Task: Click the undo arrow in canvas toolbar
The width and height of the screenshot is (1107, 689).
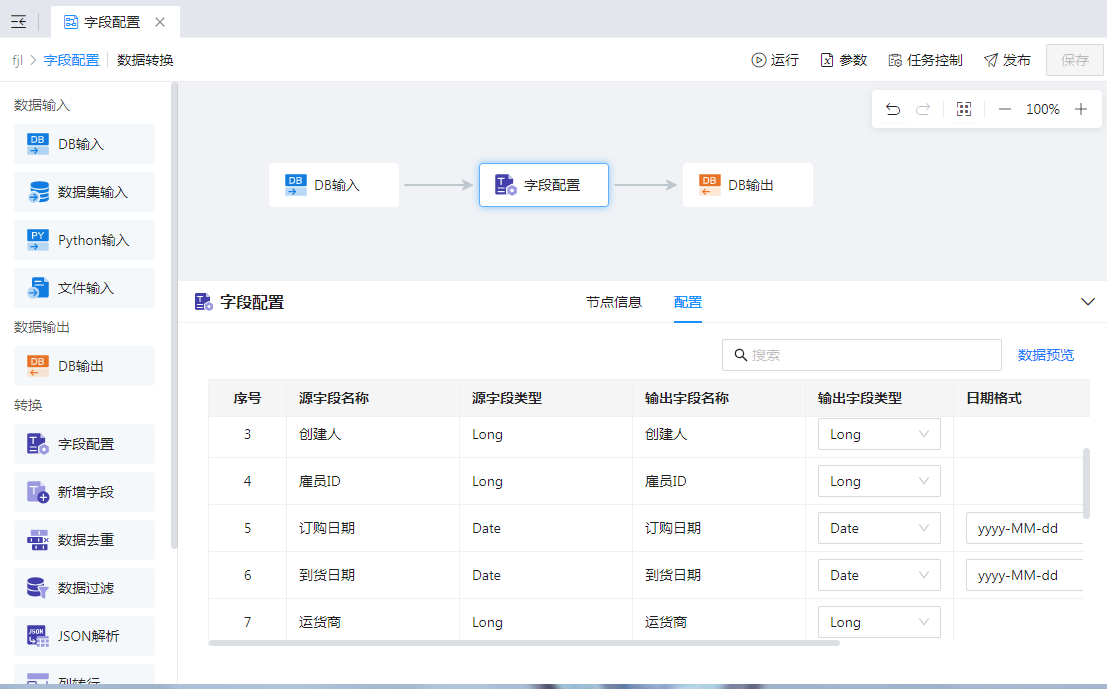Action: 893,109
